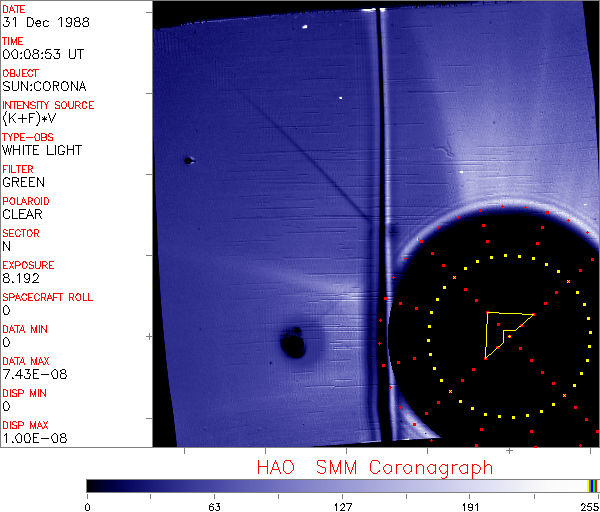Click the INTENSITY SOURCE label

[48, 105]
